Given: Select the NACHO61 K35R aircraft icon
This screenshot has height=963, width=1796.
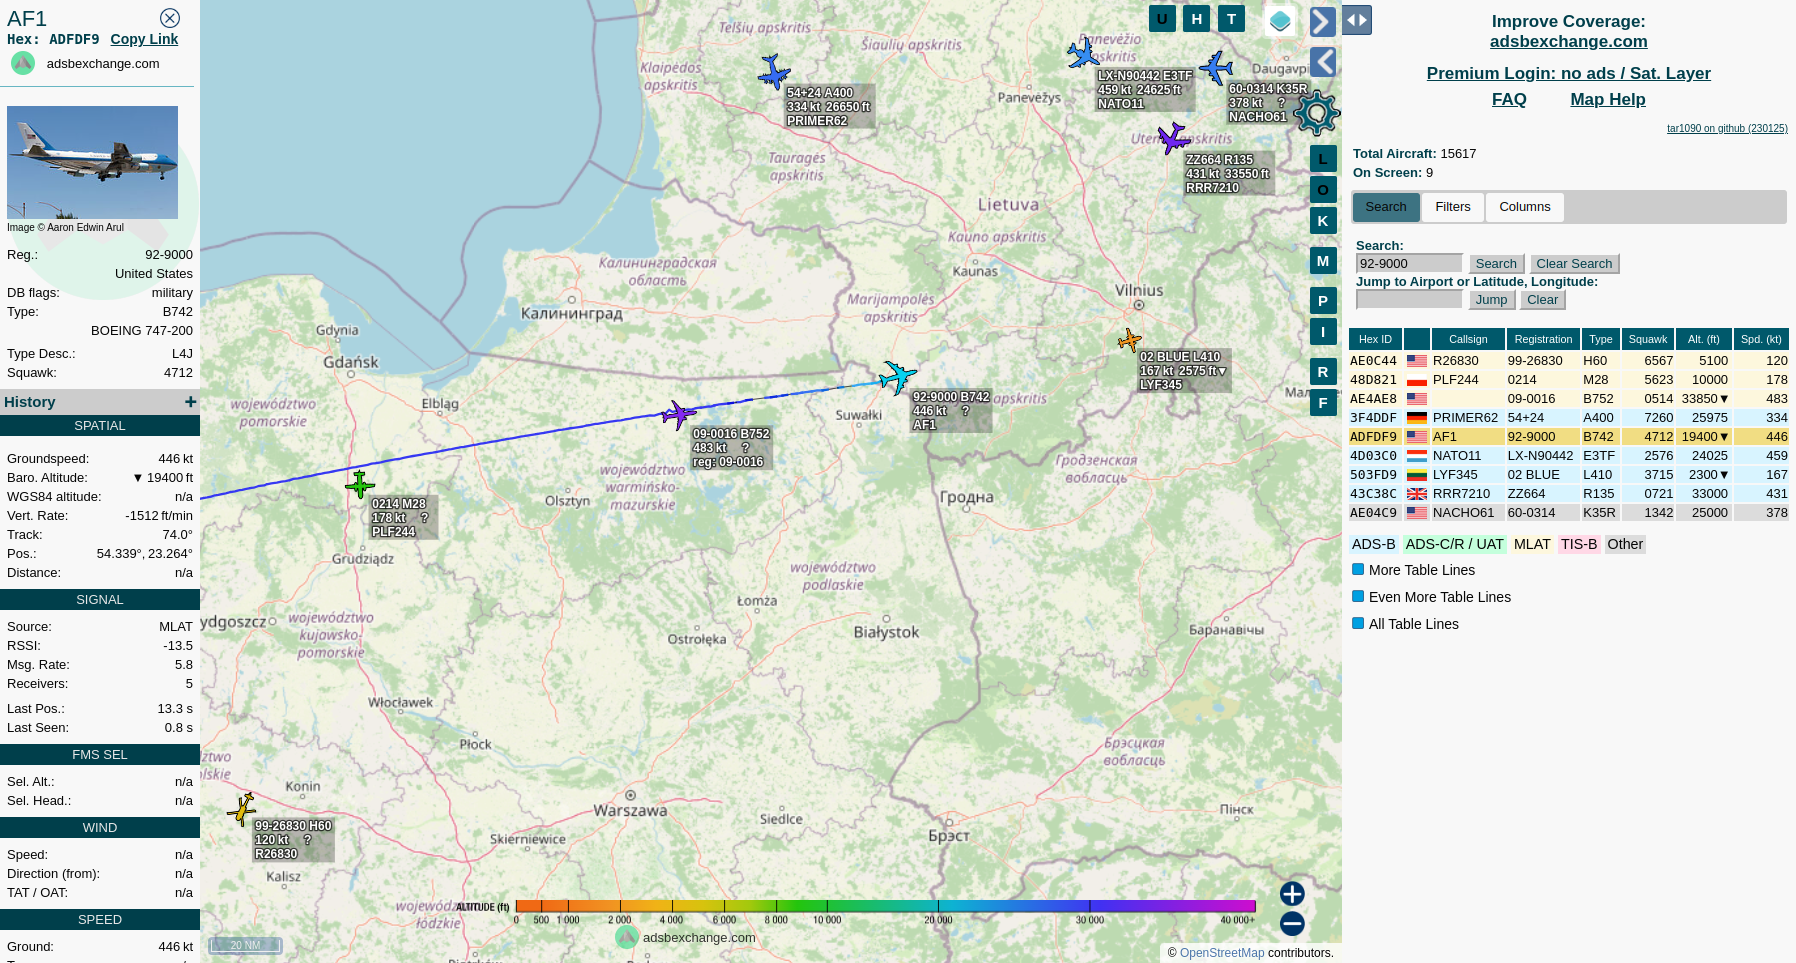Looking at the screenshot, I should (1216, 67).
